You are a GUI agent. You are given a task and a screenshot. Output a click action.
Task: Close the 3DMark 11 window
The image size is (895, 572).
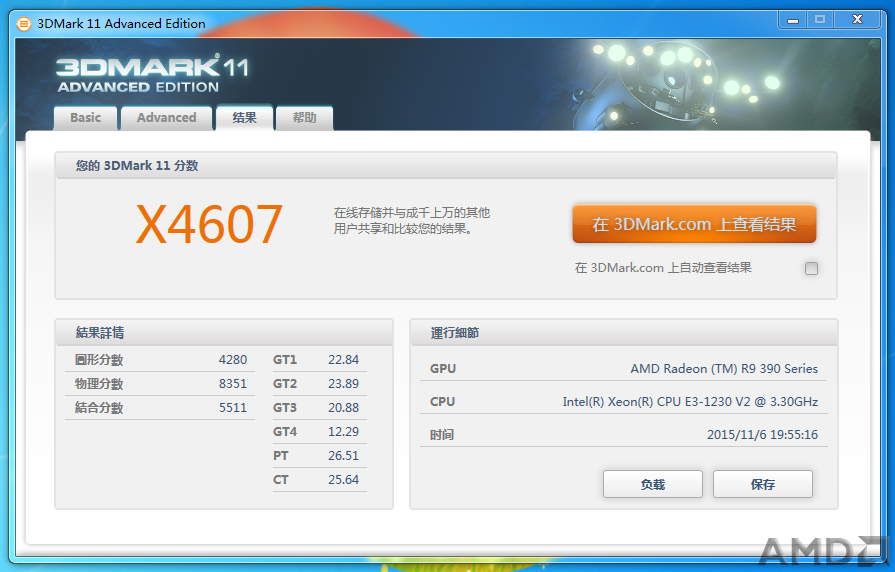(x=857, y=20)
